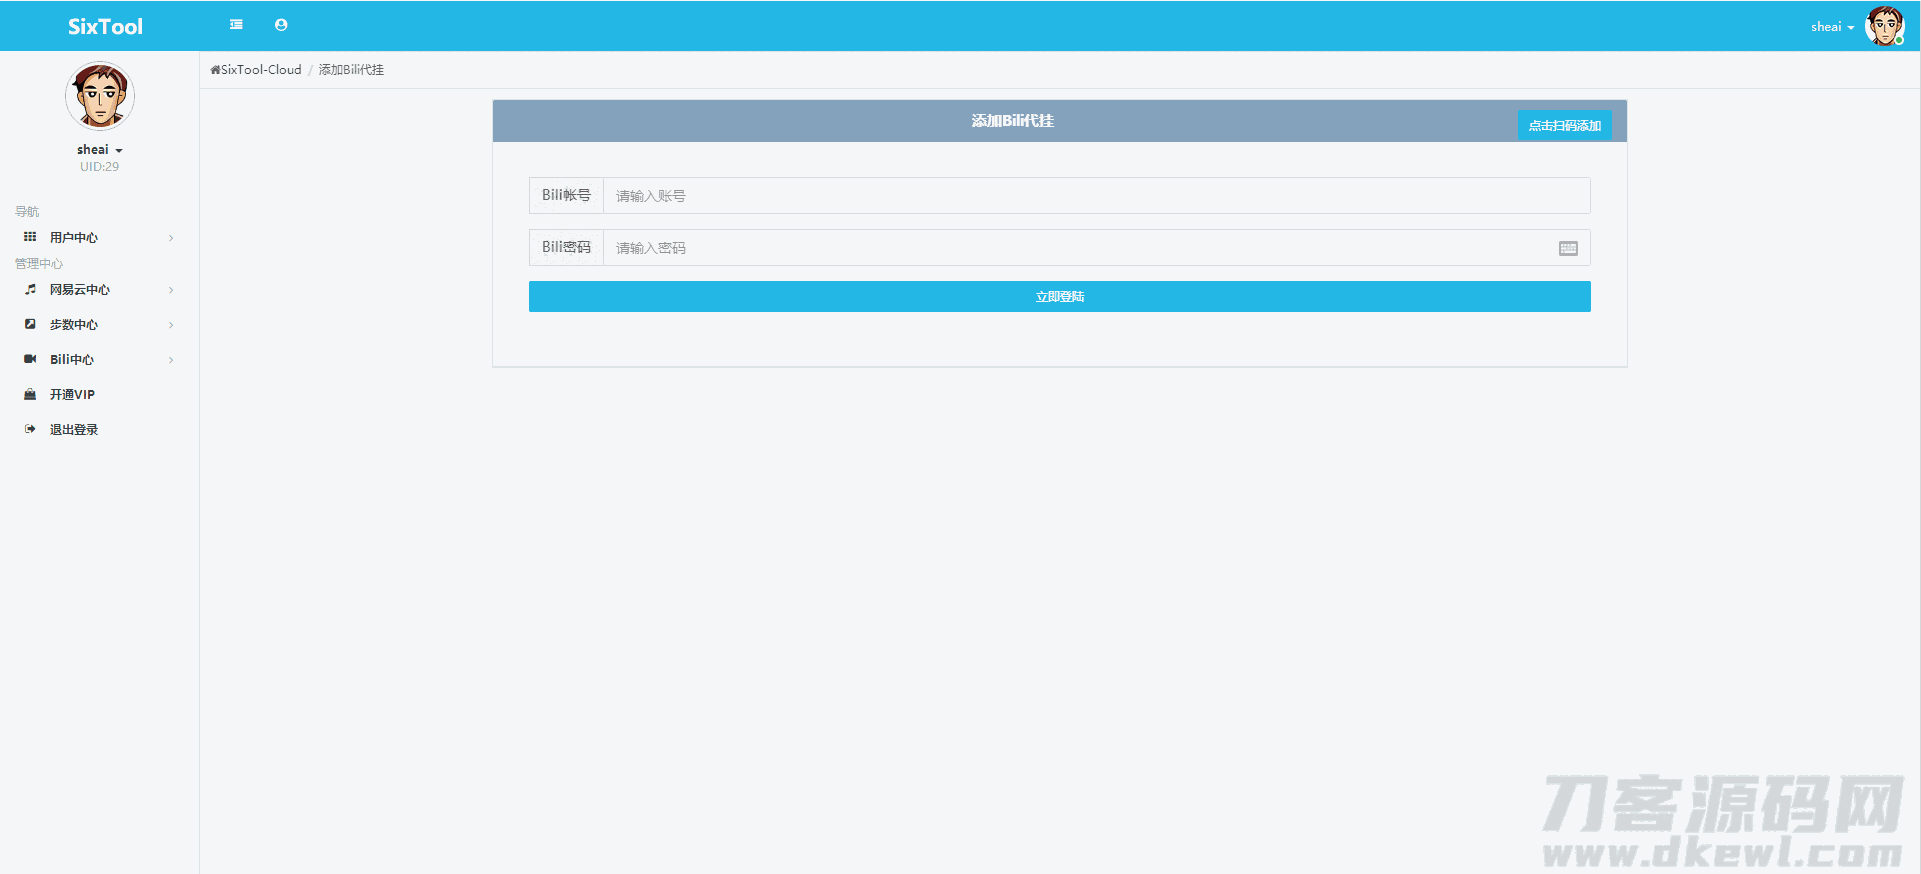Open the sheai dropdown in top header
The width and height of the screenshot is (1921, 874).
(x=1832, y=27)
